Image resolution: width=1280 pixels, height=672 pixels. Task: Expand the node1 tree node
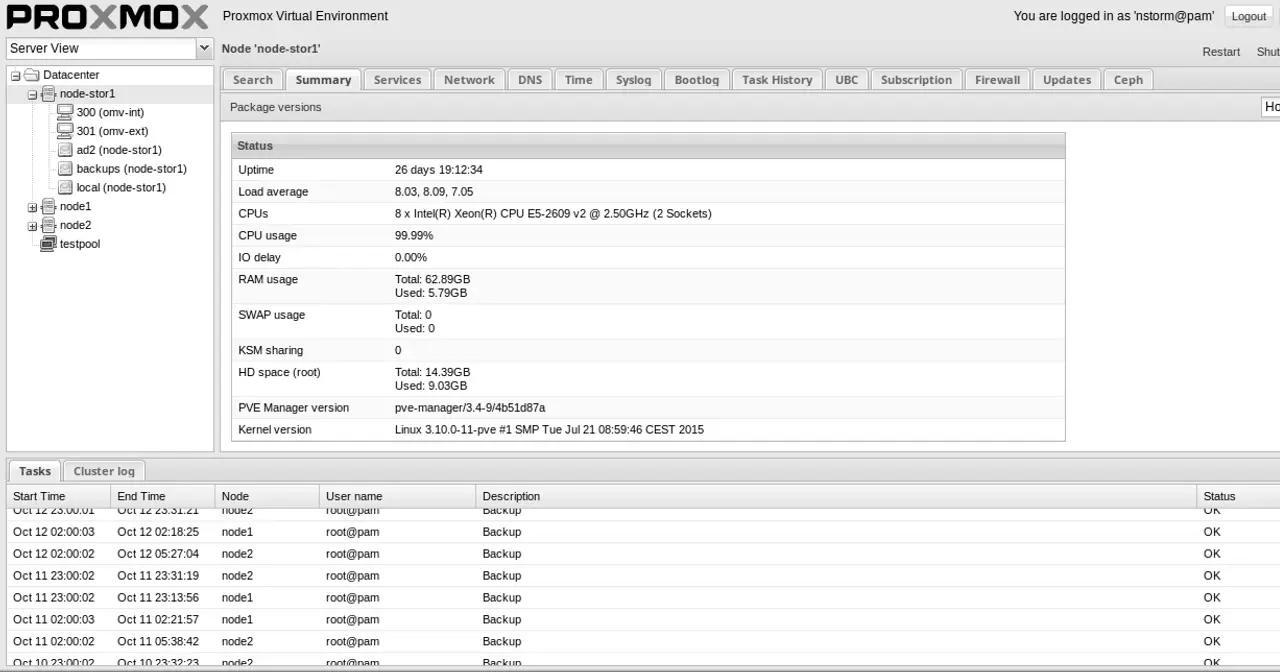pyautogui.click(x=32, y=207)
